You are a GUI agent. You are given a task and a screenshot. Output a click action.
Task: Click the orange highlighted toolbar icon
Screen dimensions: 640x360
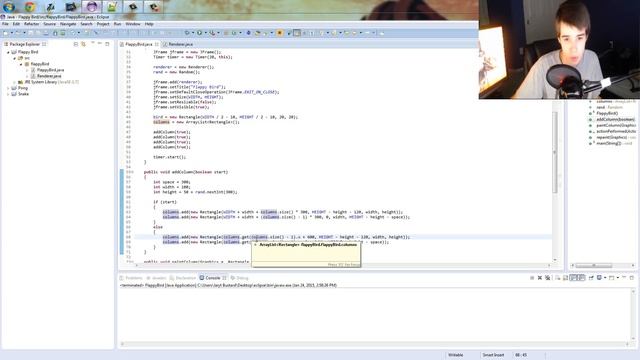click(x=280, y=33)
